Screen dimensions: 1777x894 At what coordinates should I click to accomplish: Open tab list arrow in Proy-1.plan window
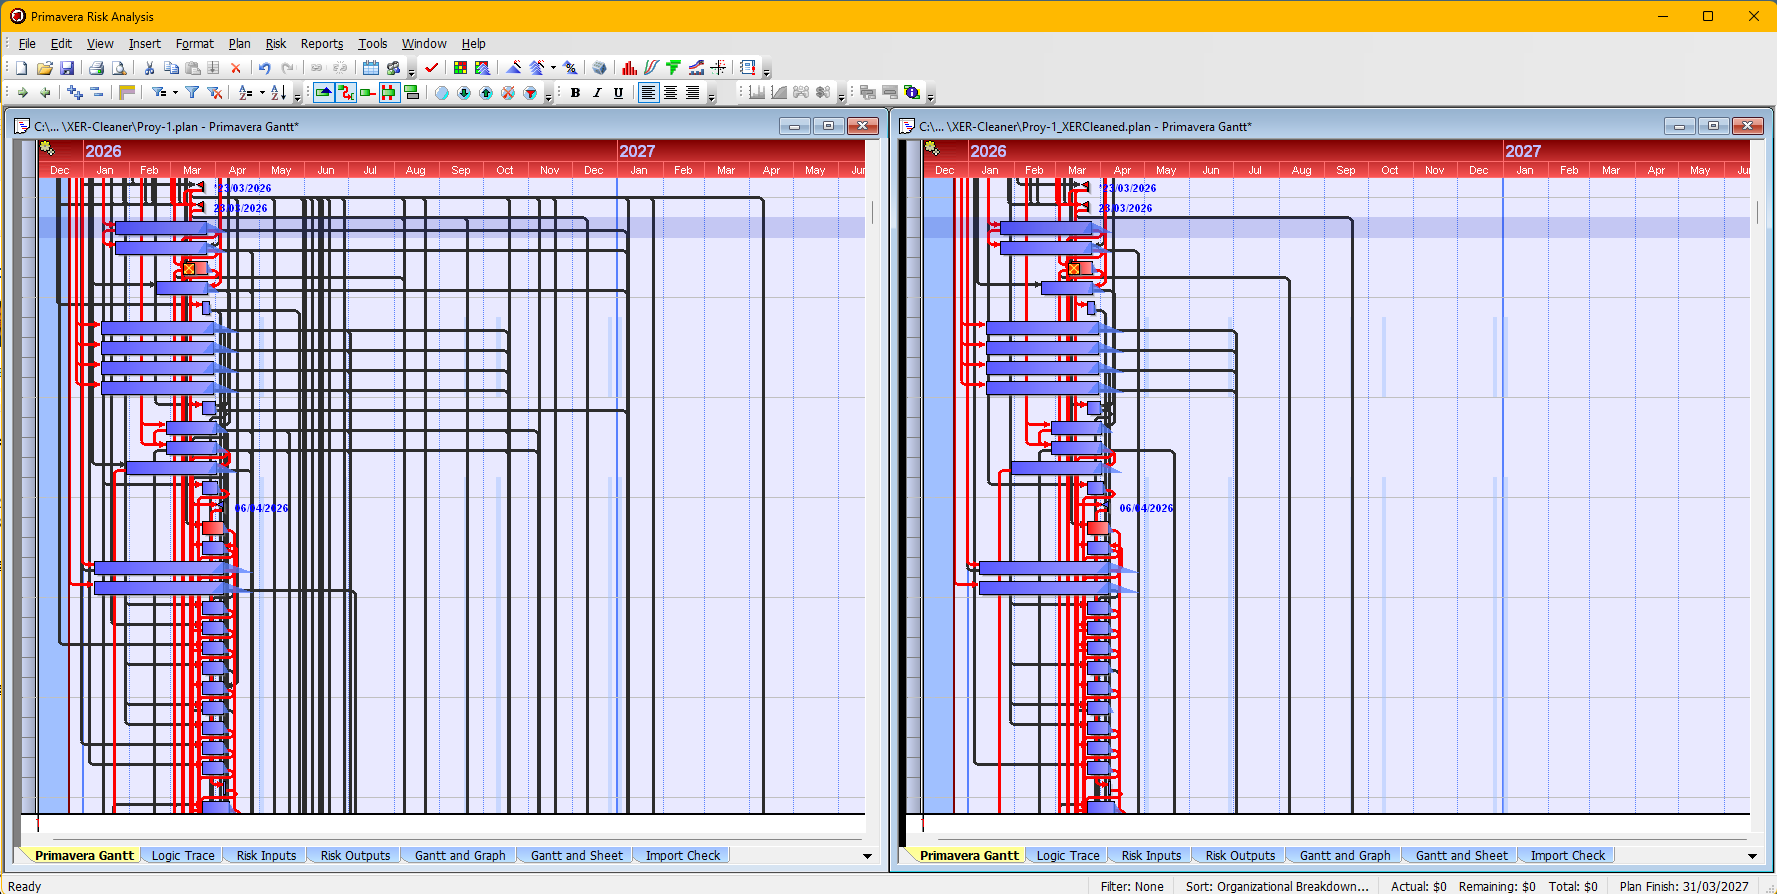(867, 856)
